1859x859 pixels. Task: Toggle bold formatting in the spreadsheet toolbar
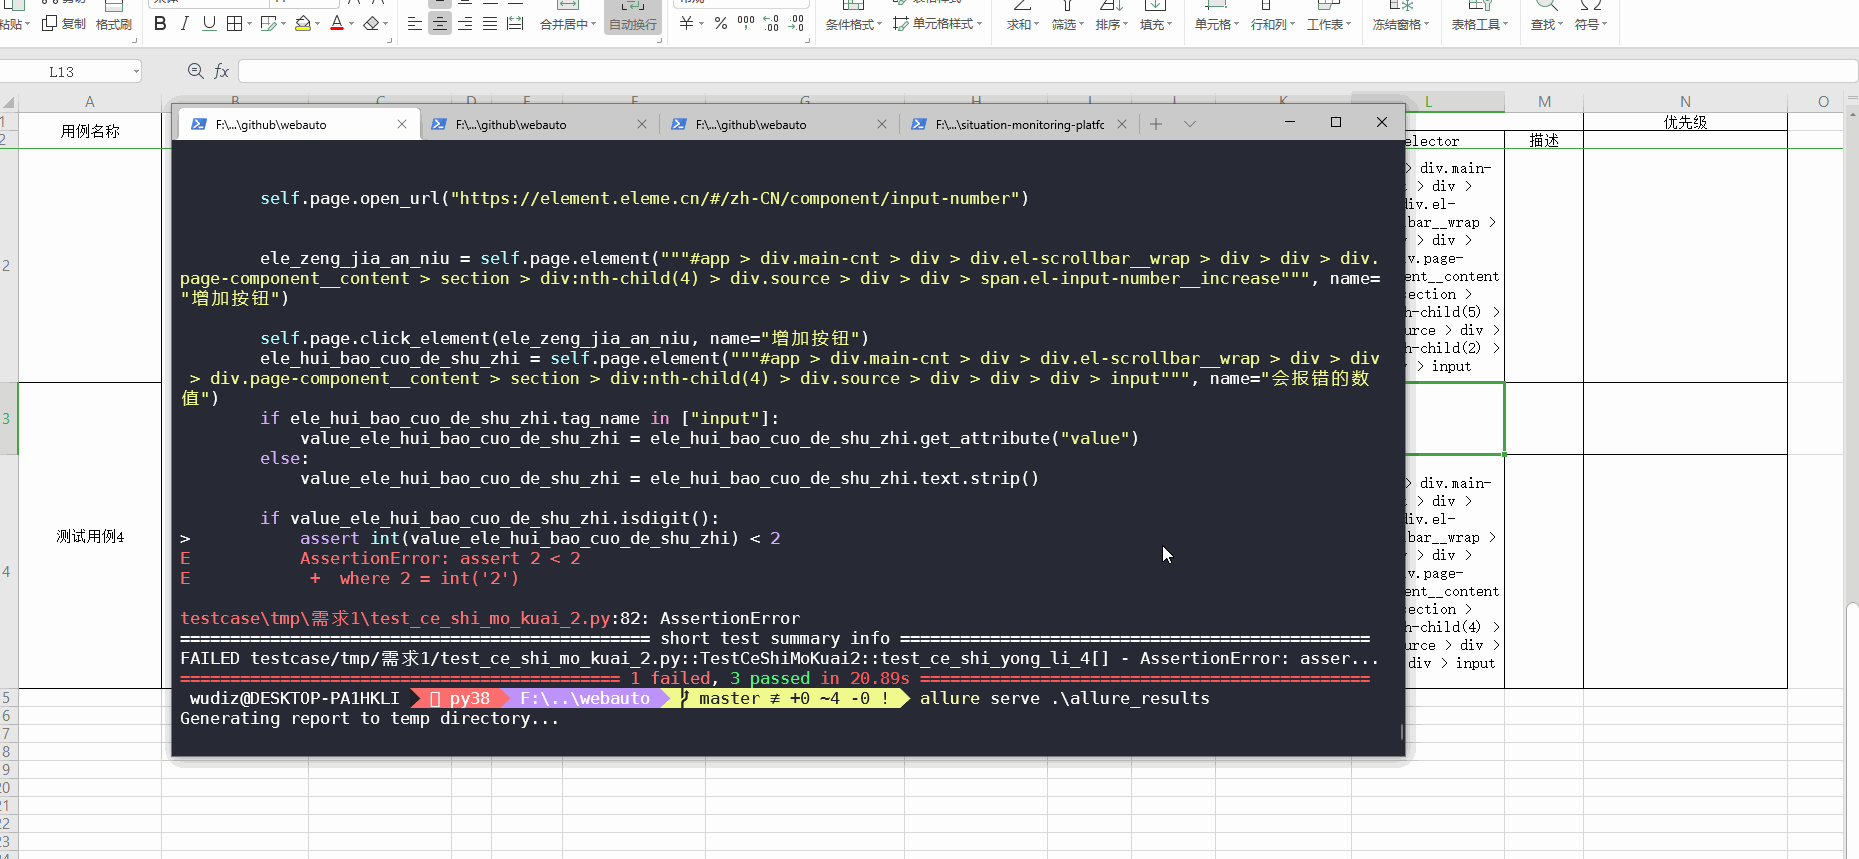160,24
